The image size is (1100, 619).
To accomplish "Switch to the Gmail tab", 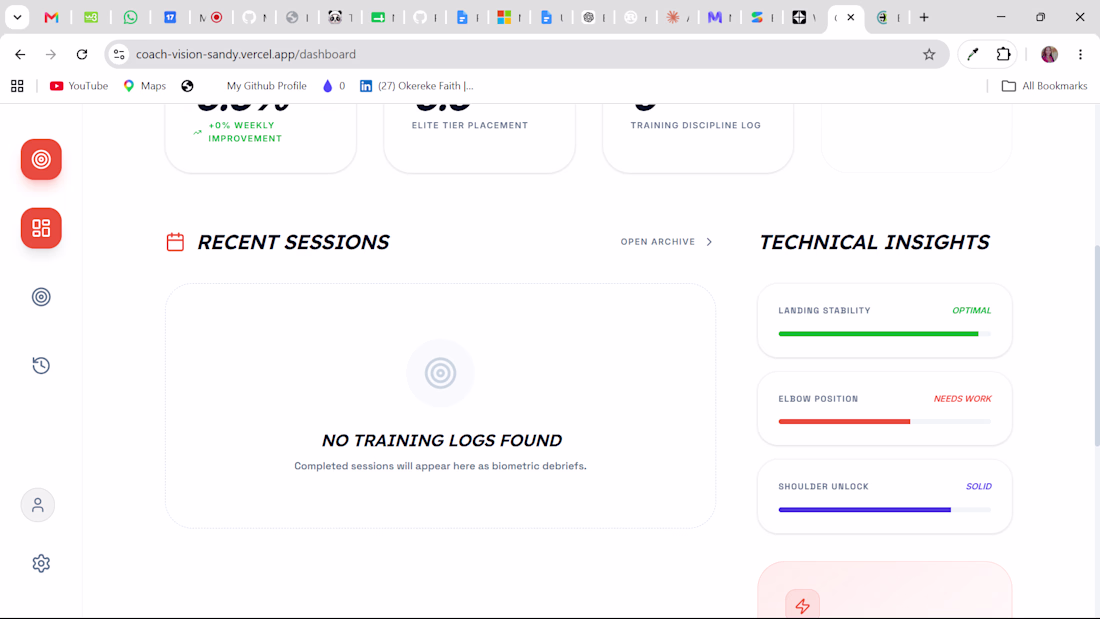I will [x=51, y=18].
